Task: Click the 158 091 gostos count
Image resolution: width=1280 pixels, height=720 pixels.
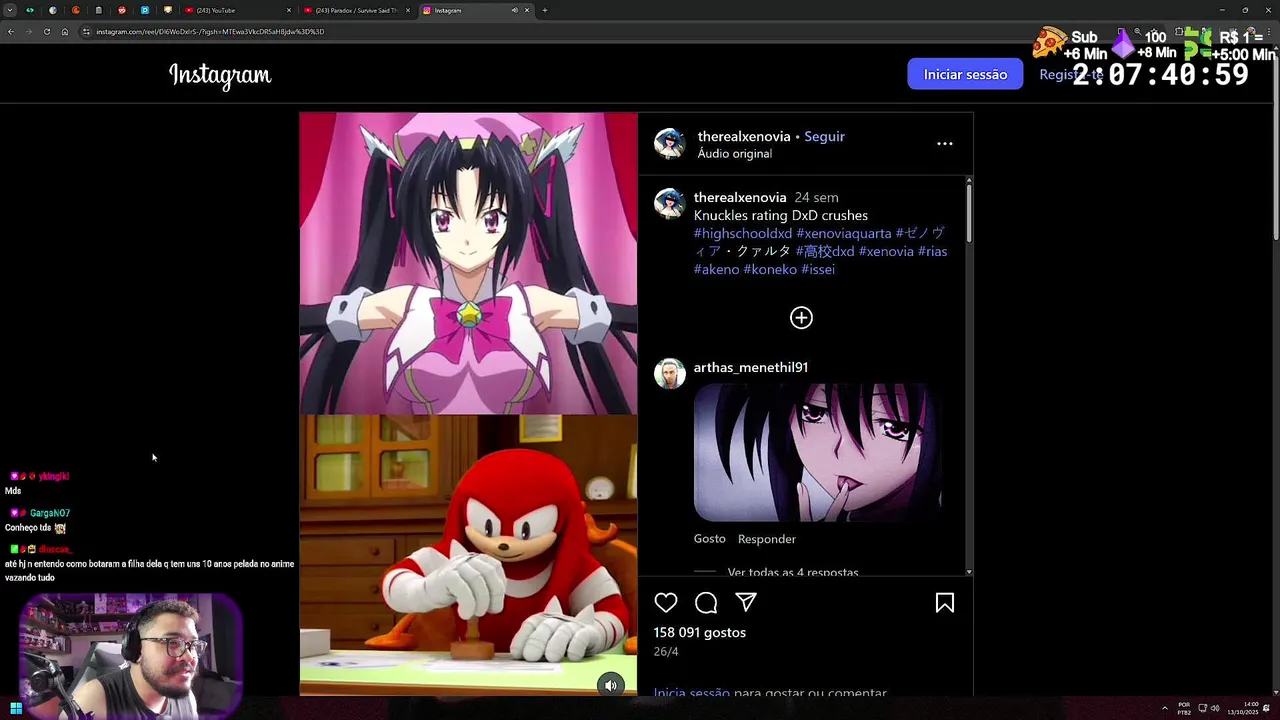Action: pyautogui.click(x=700, y=632)
